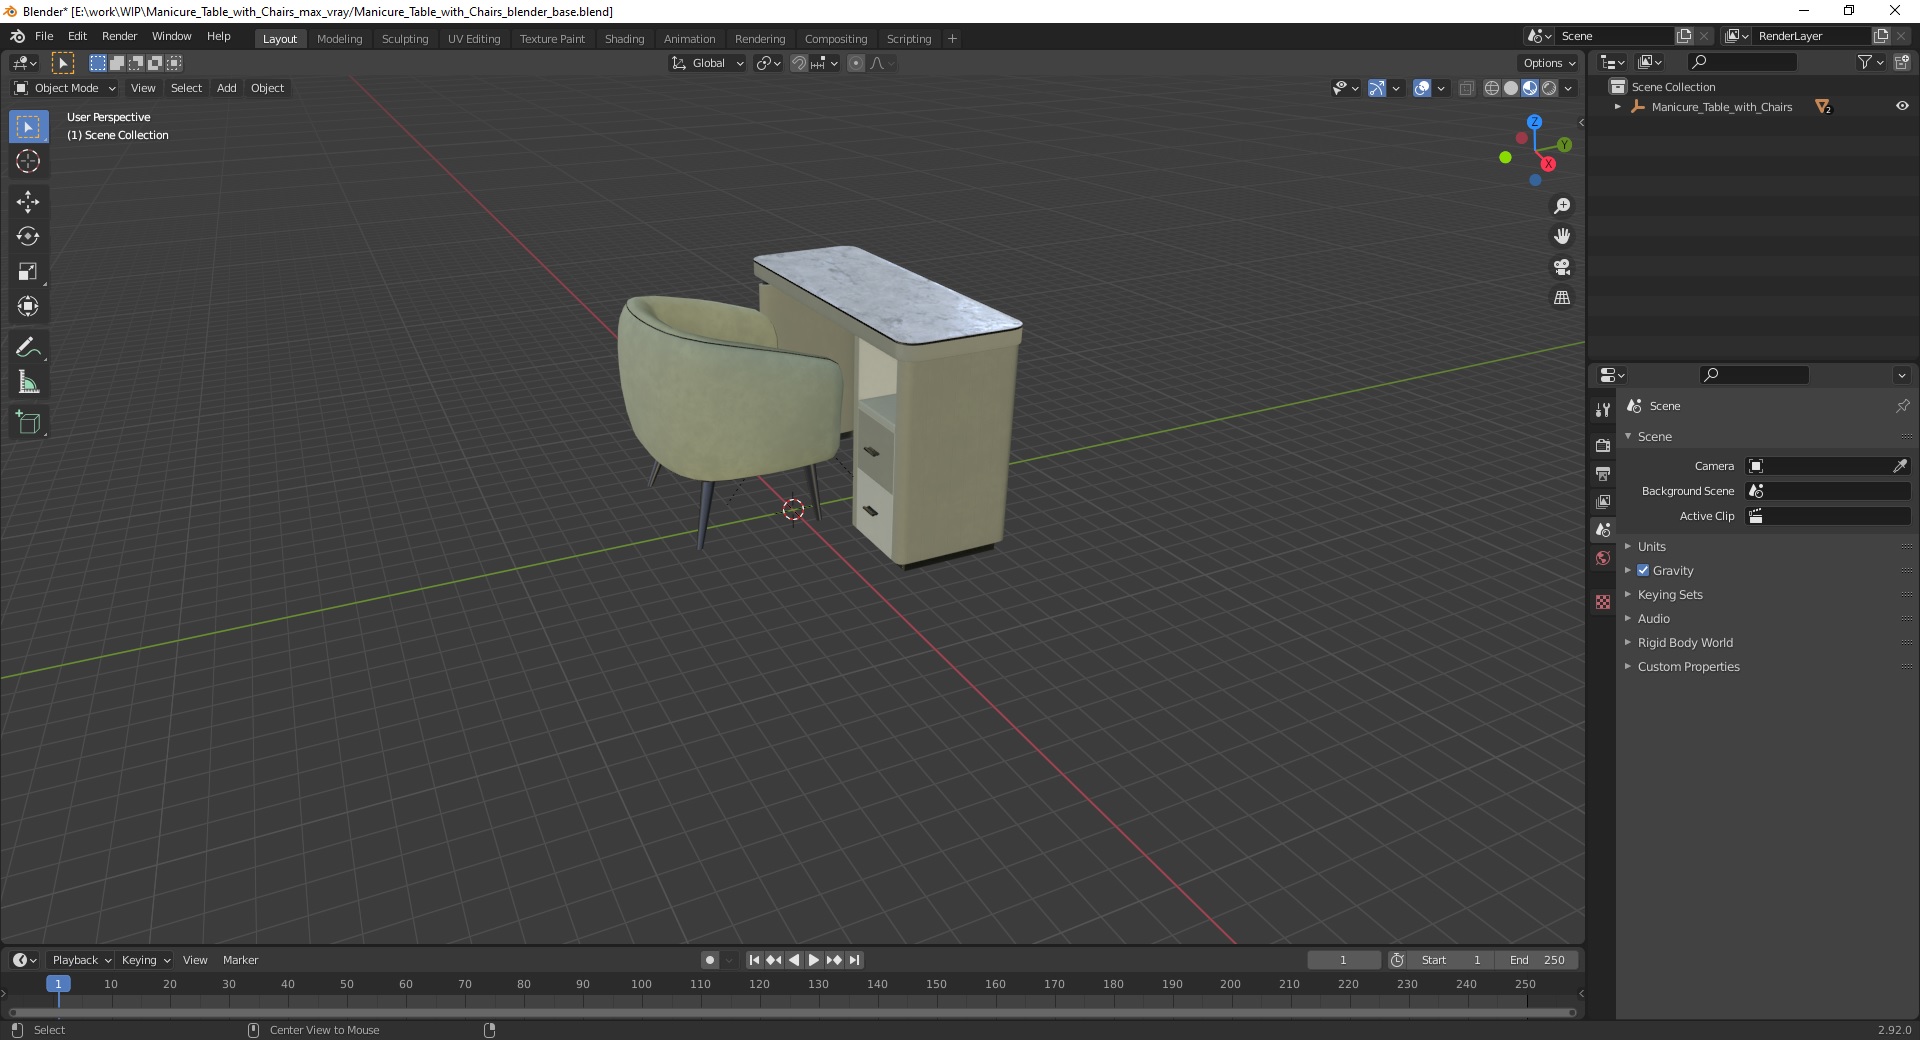Viewport: 1920px width, 1040px height.
Task: Select rendered viewport shading
Action: 1549,88
